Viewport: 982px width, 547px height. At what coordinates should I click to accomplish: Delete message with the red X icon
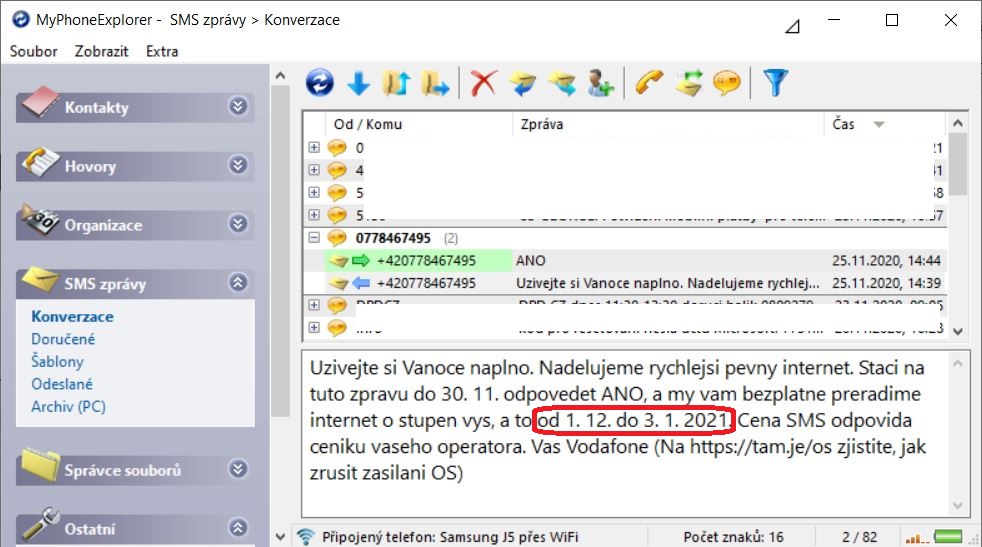pyautogui.click(x=484, y=84)
